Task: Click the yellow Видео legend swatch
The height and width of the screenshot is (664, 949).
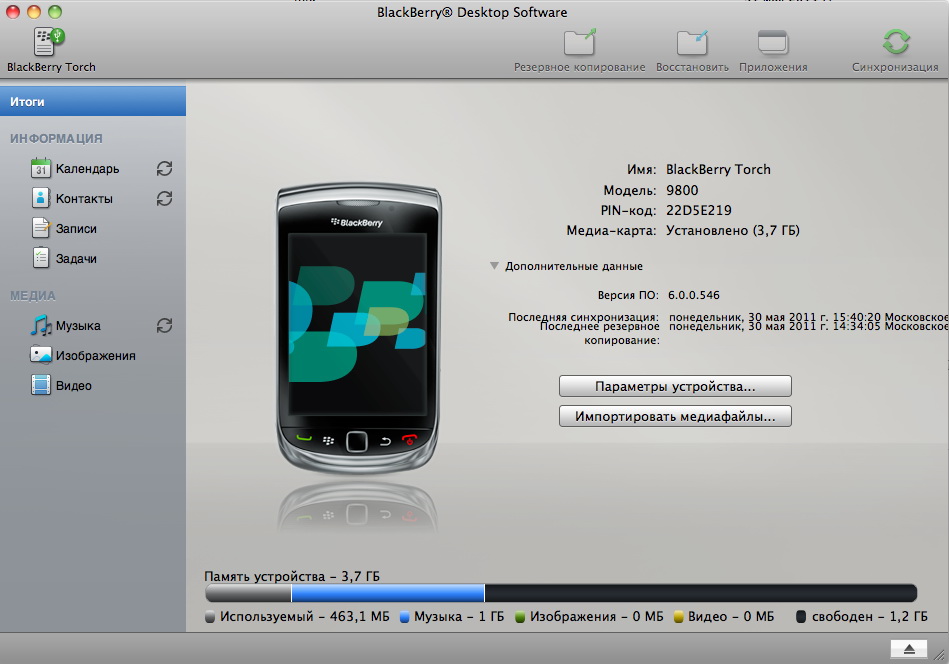Action: tap(678, 617)
